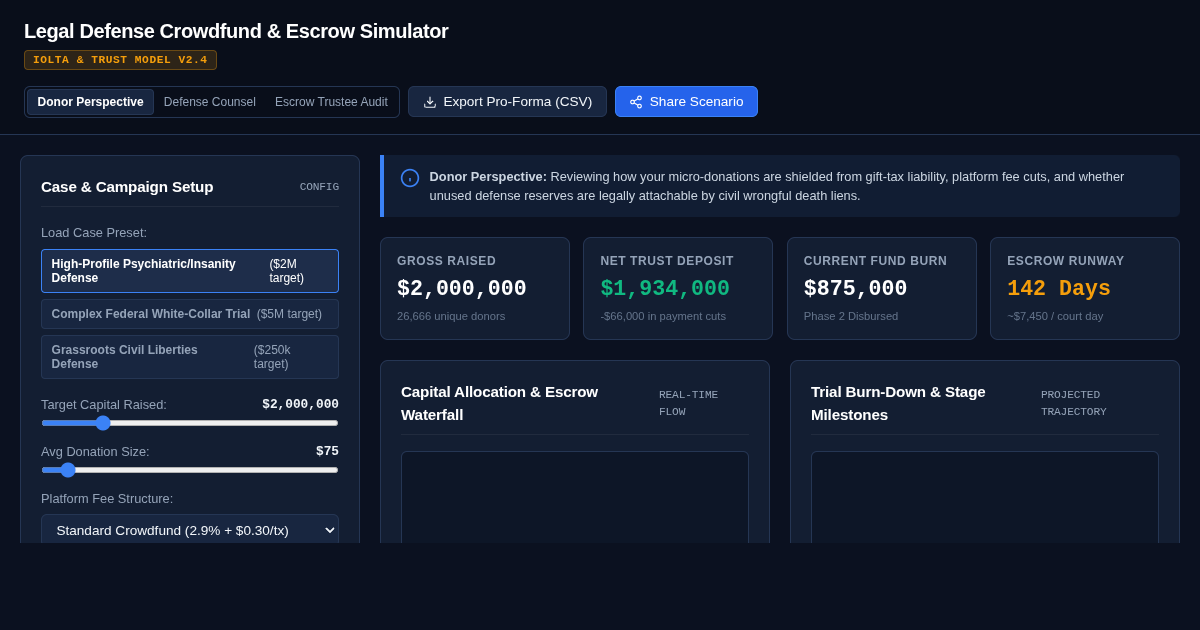Click the Legal Defense Crowdfund & Escrow Simulator title
The image size is (1200, 630).
[x=236, y=31]
